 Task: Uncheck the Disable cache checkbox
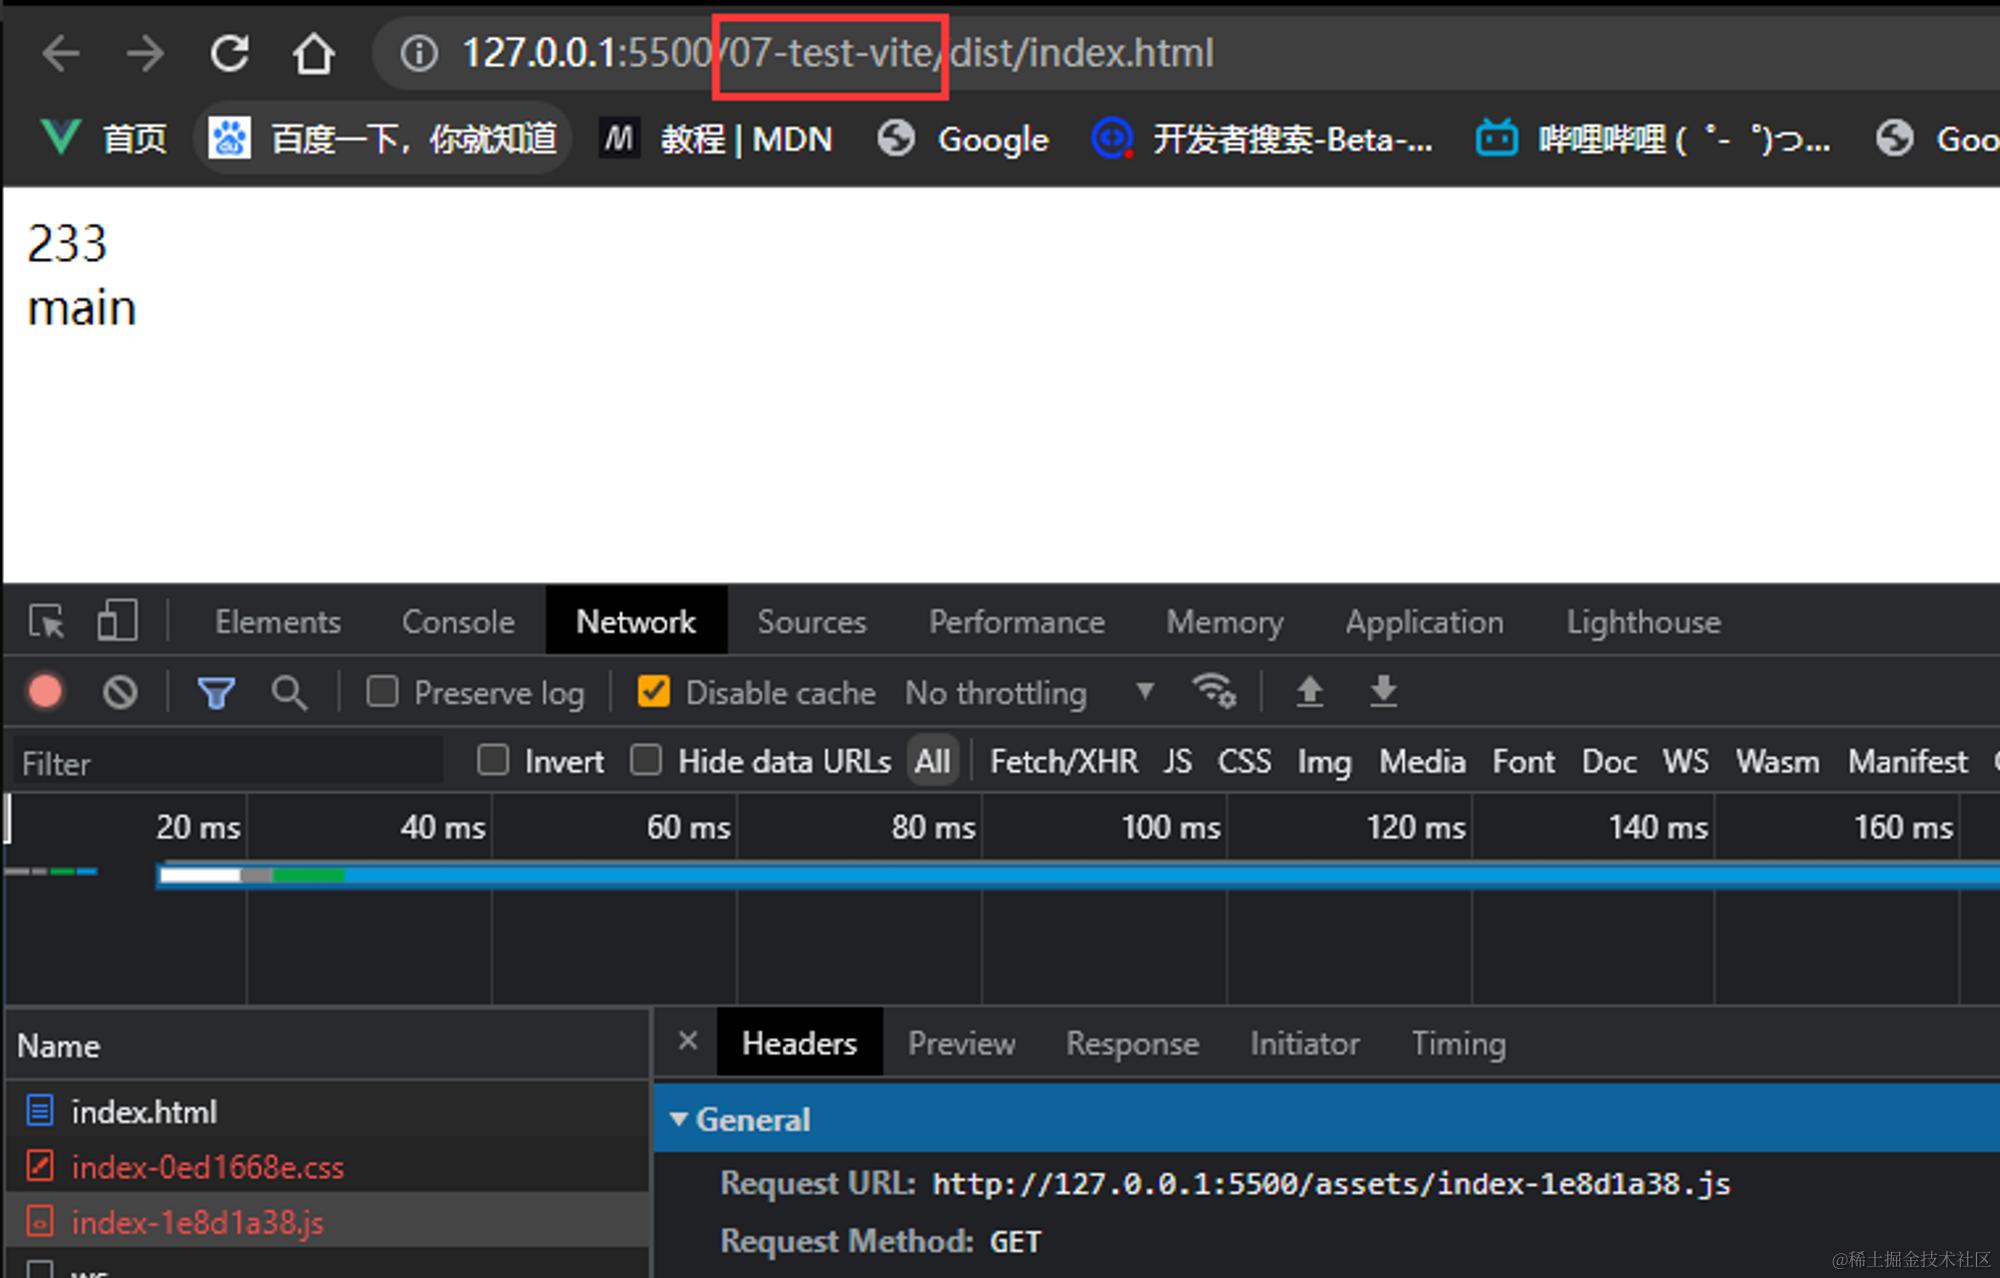[654, 692]
